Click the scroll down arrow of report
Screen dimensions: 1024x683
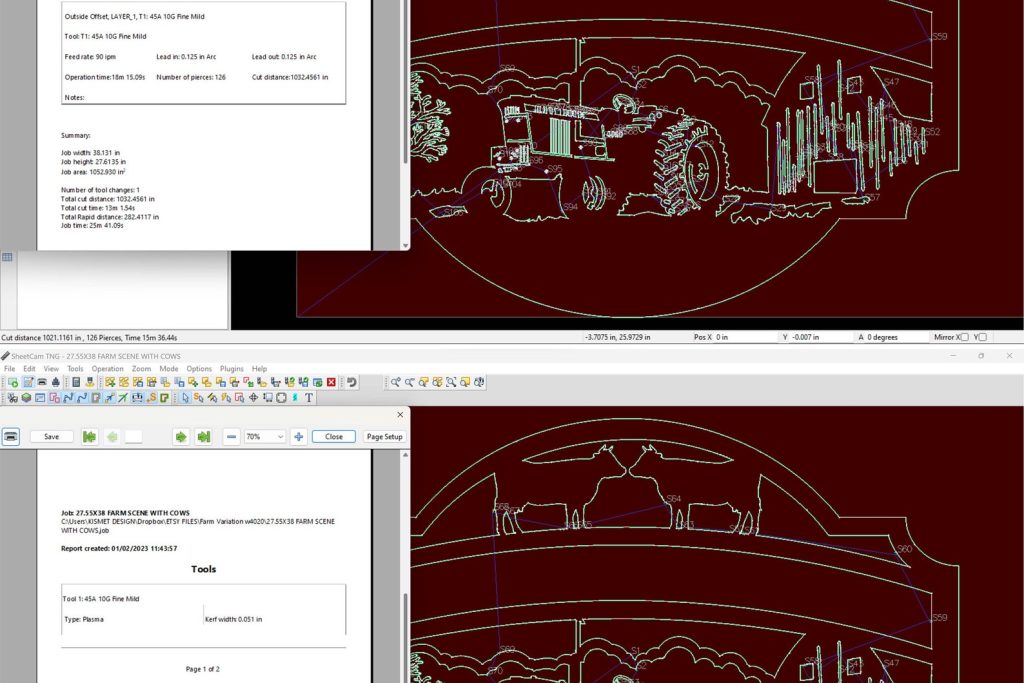405,245
